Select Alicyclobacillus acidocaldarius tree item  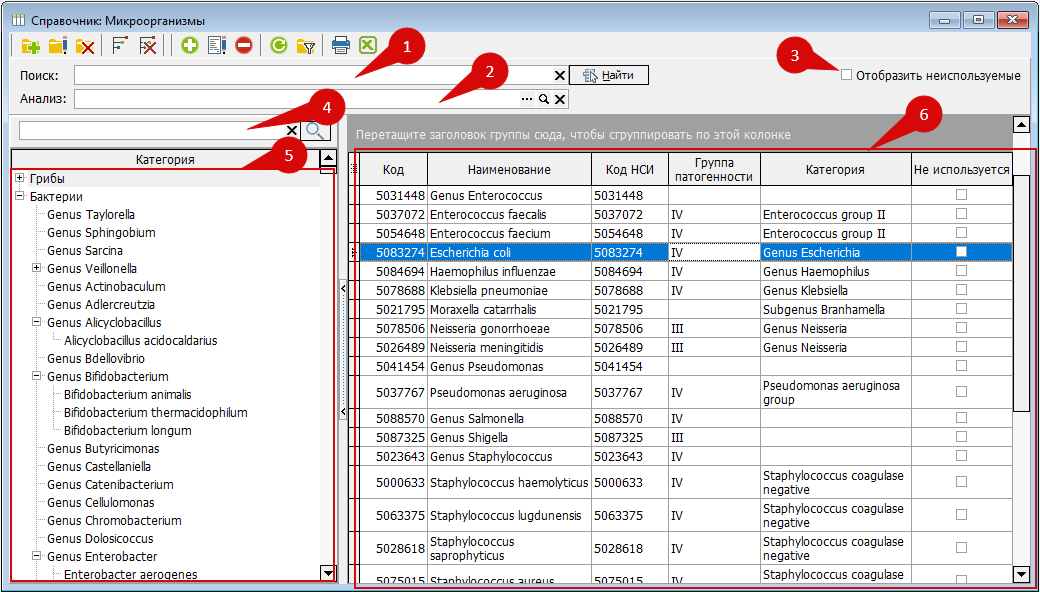[141, 340]
